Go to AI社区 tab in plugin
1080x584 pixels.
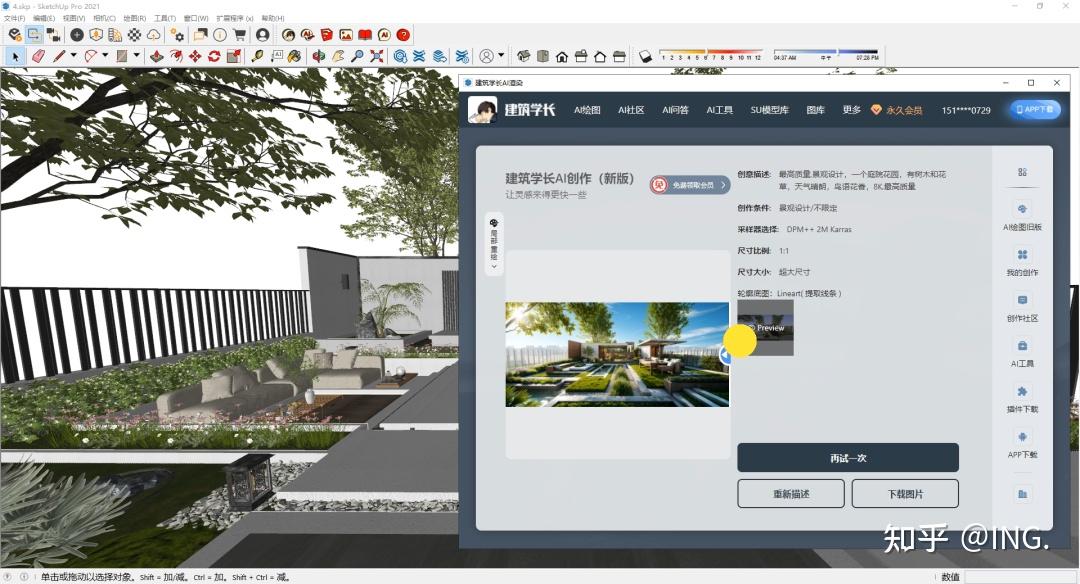point(631,110)
